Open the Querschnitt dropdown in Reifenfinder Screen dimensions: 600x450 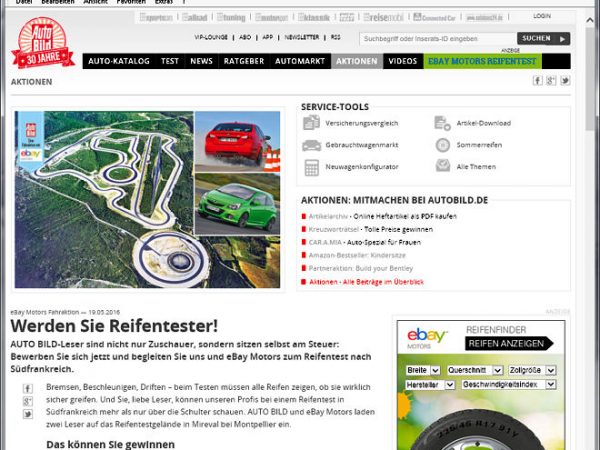tap(474, 370)
